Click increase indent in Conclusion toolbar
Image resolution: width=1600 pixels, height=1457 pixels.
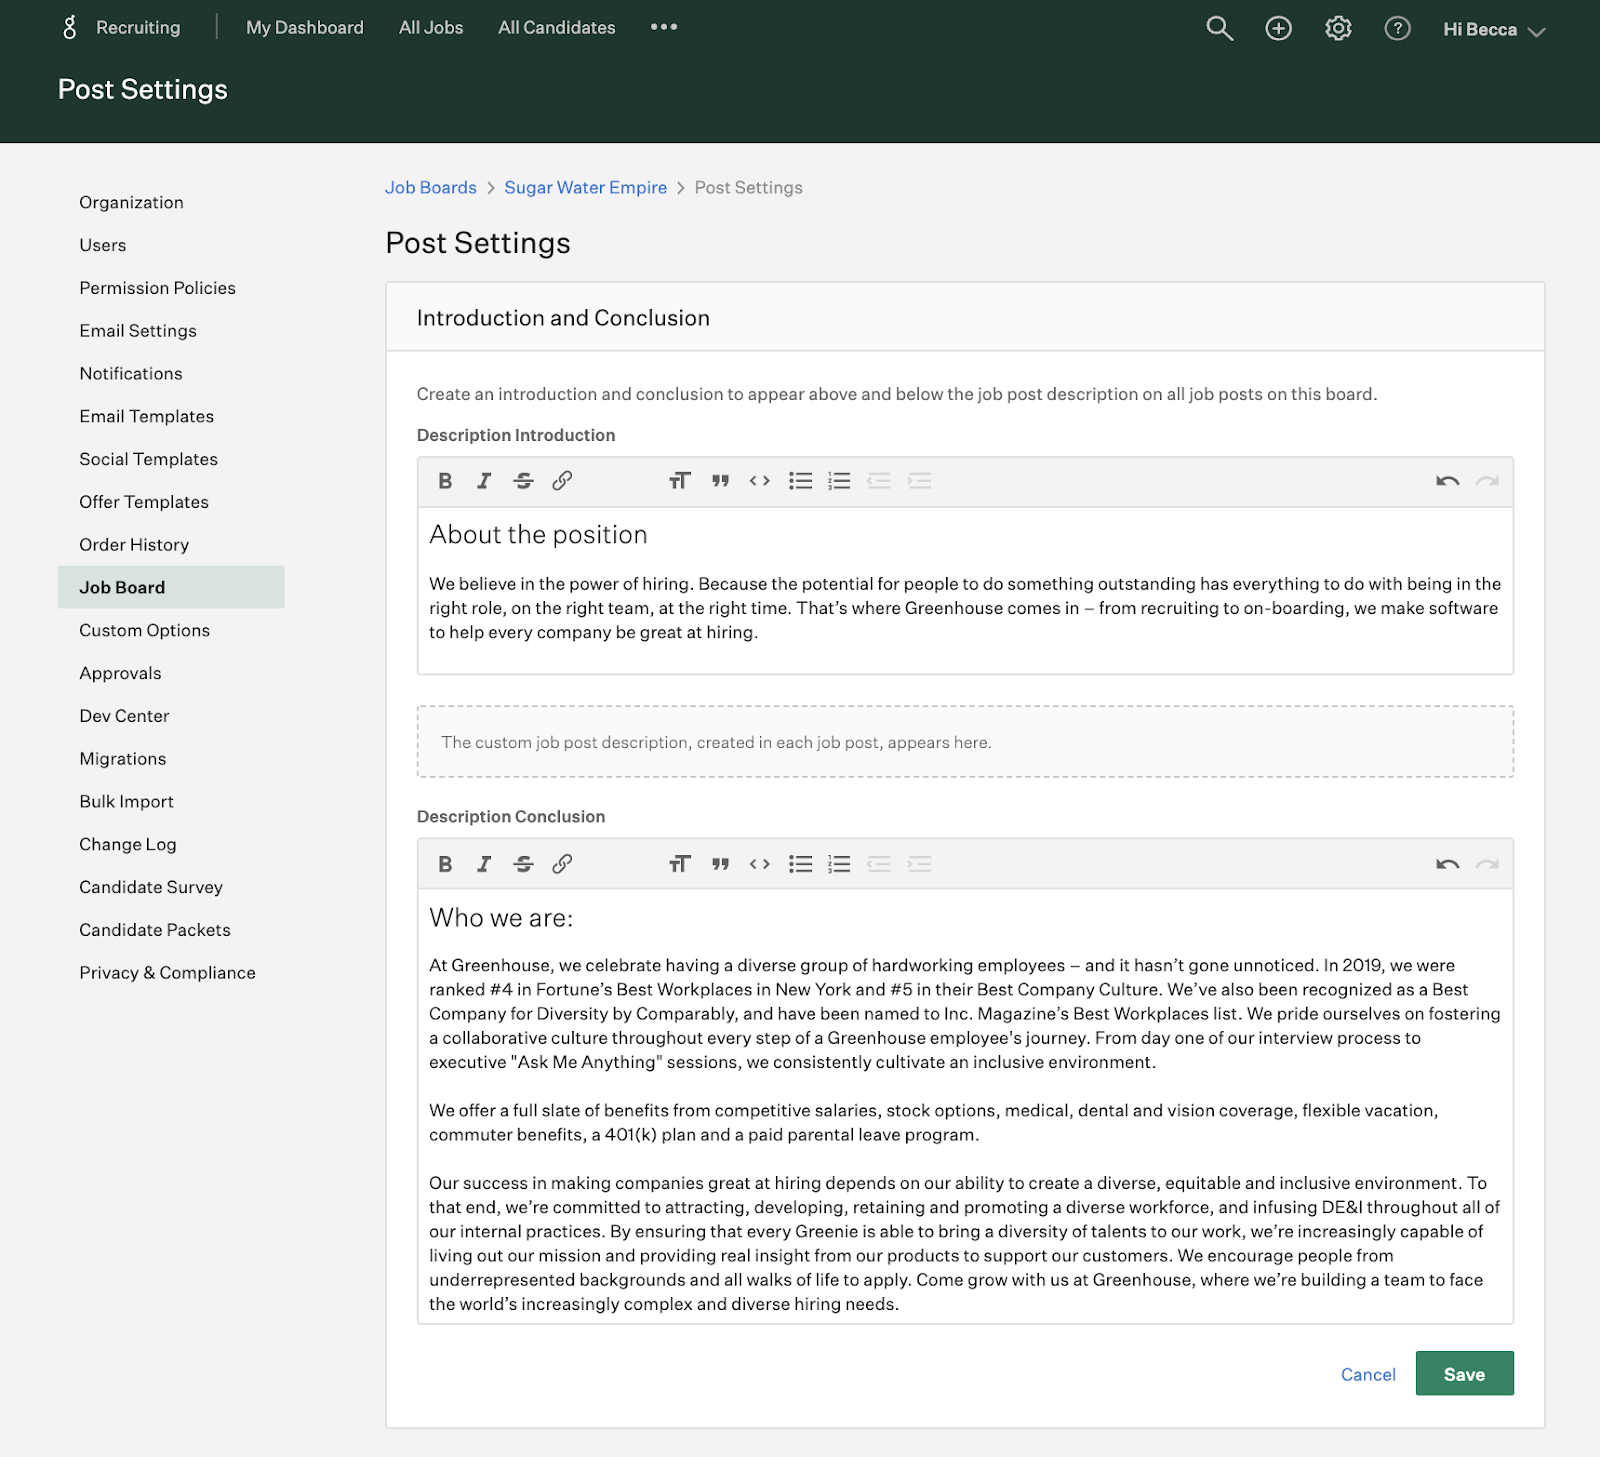pyautogui.click(x=919, y=864)
